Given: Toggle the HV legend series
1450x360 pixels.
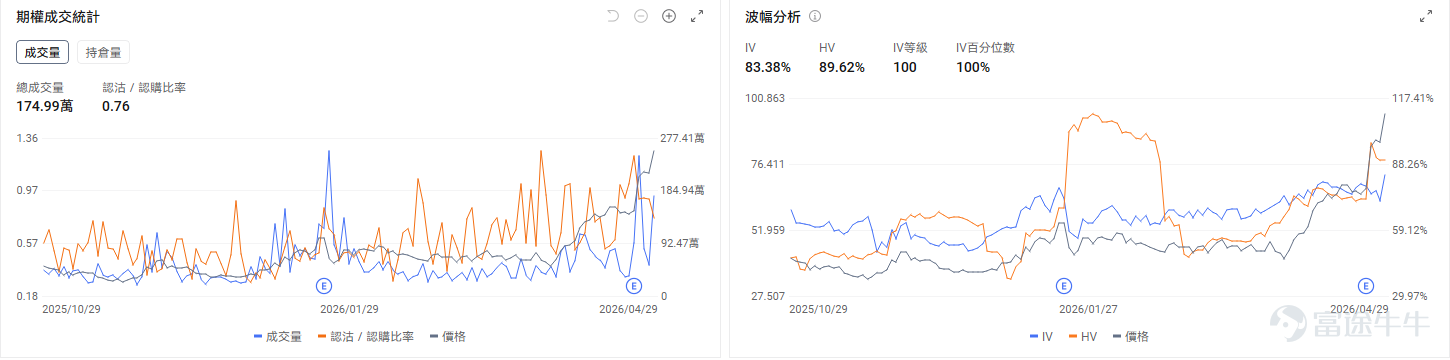Looking at the screenshot, I should coord(1083,336).
